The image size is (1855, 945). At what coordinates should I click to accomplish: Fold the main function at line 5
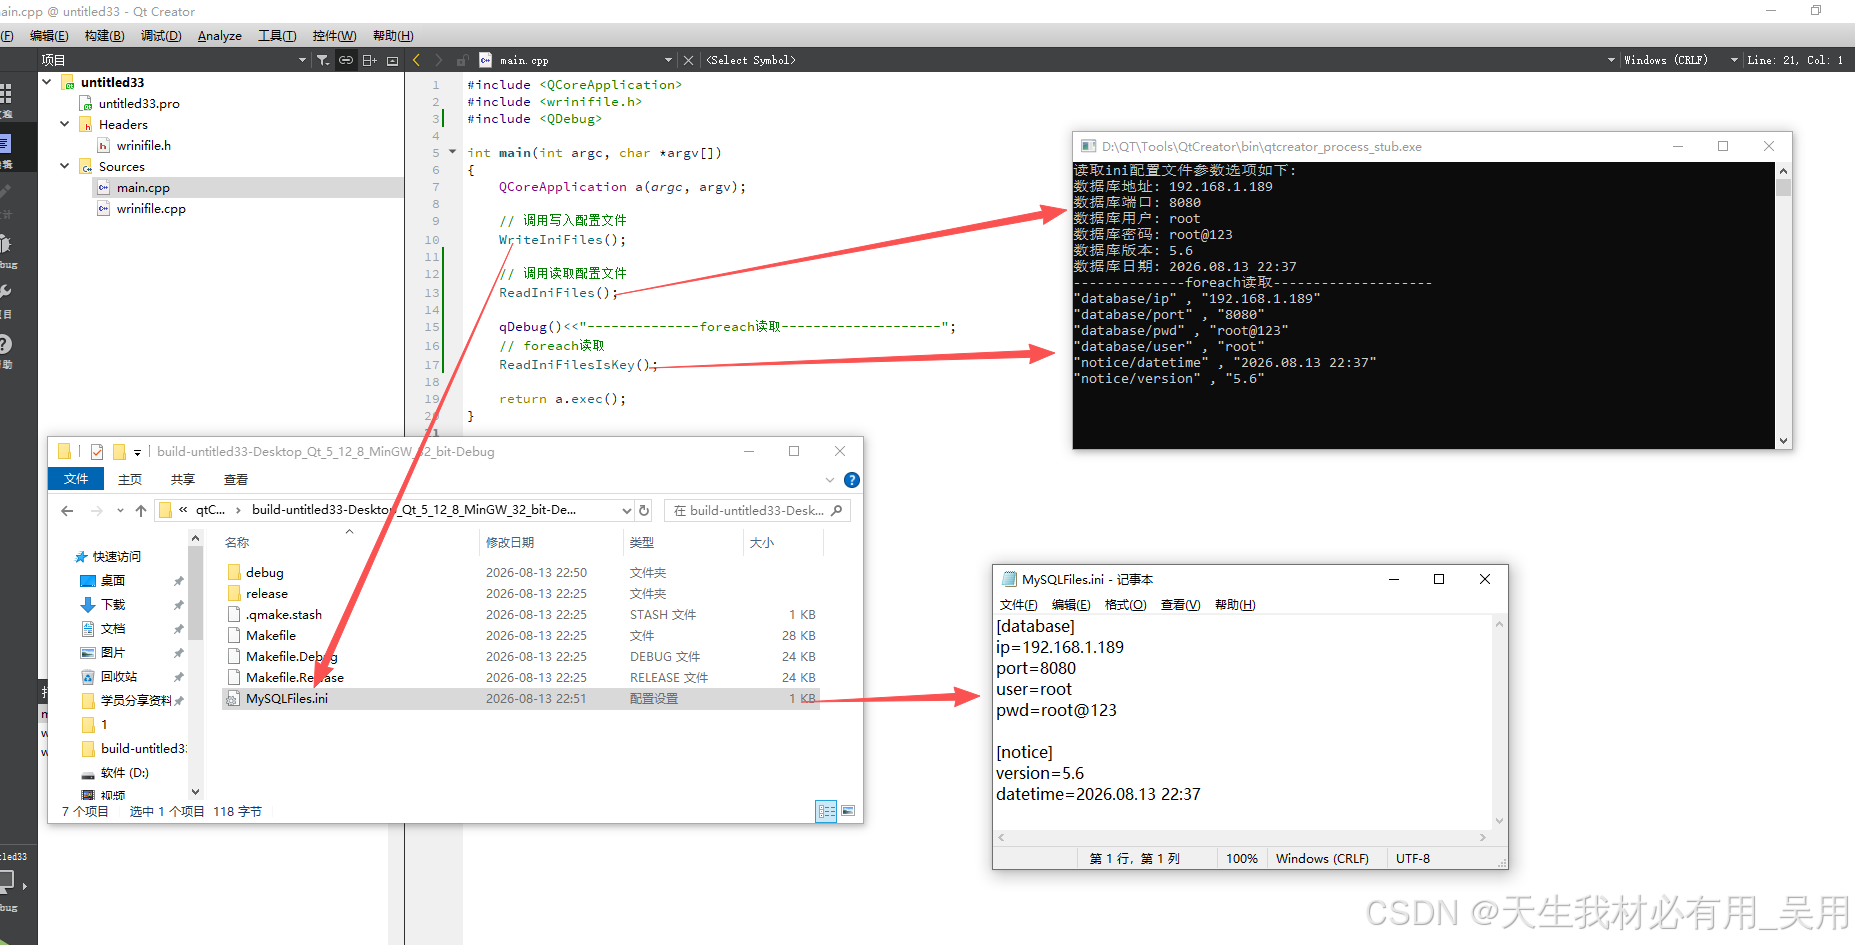[x=452, y=152]
